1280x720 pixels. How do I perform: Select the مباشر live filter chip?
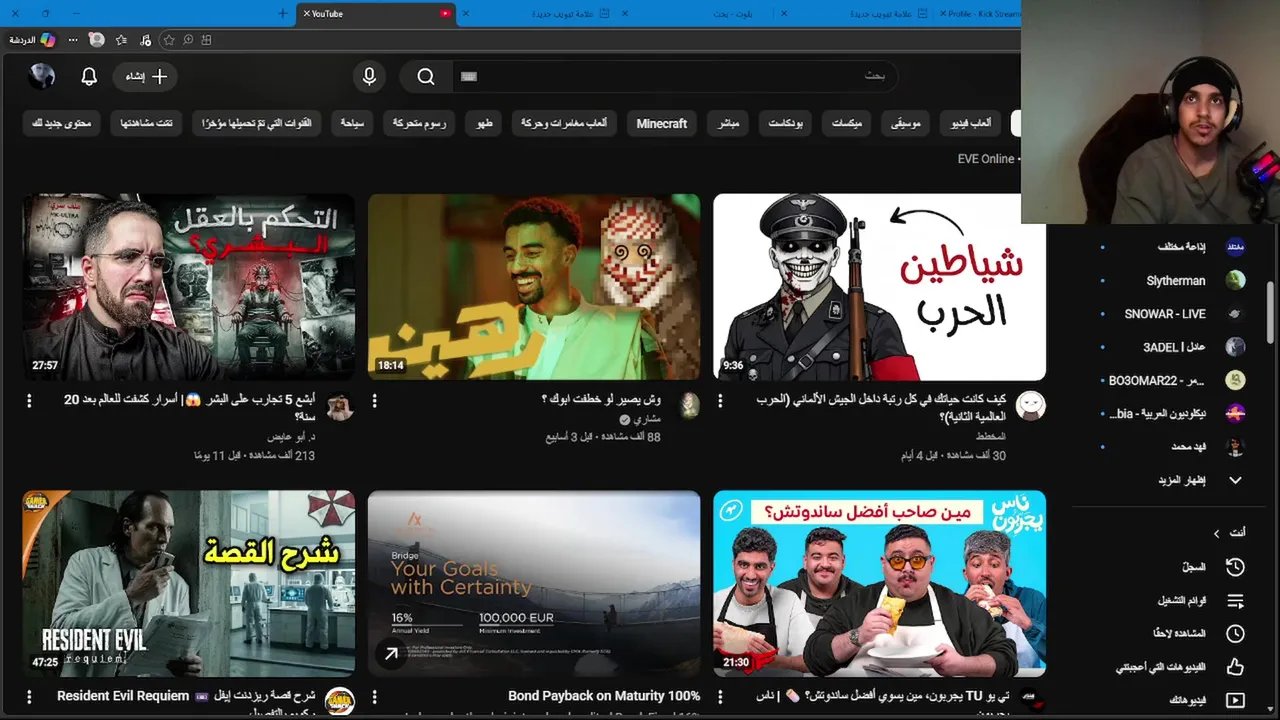[728, 123]
